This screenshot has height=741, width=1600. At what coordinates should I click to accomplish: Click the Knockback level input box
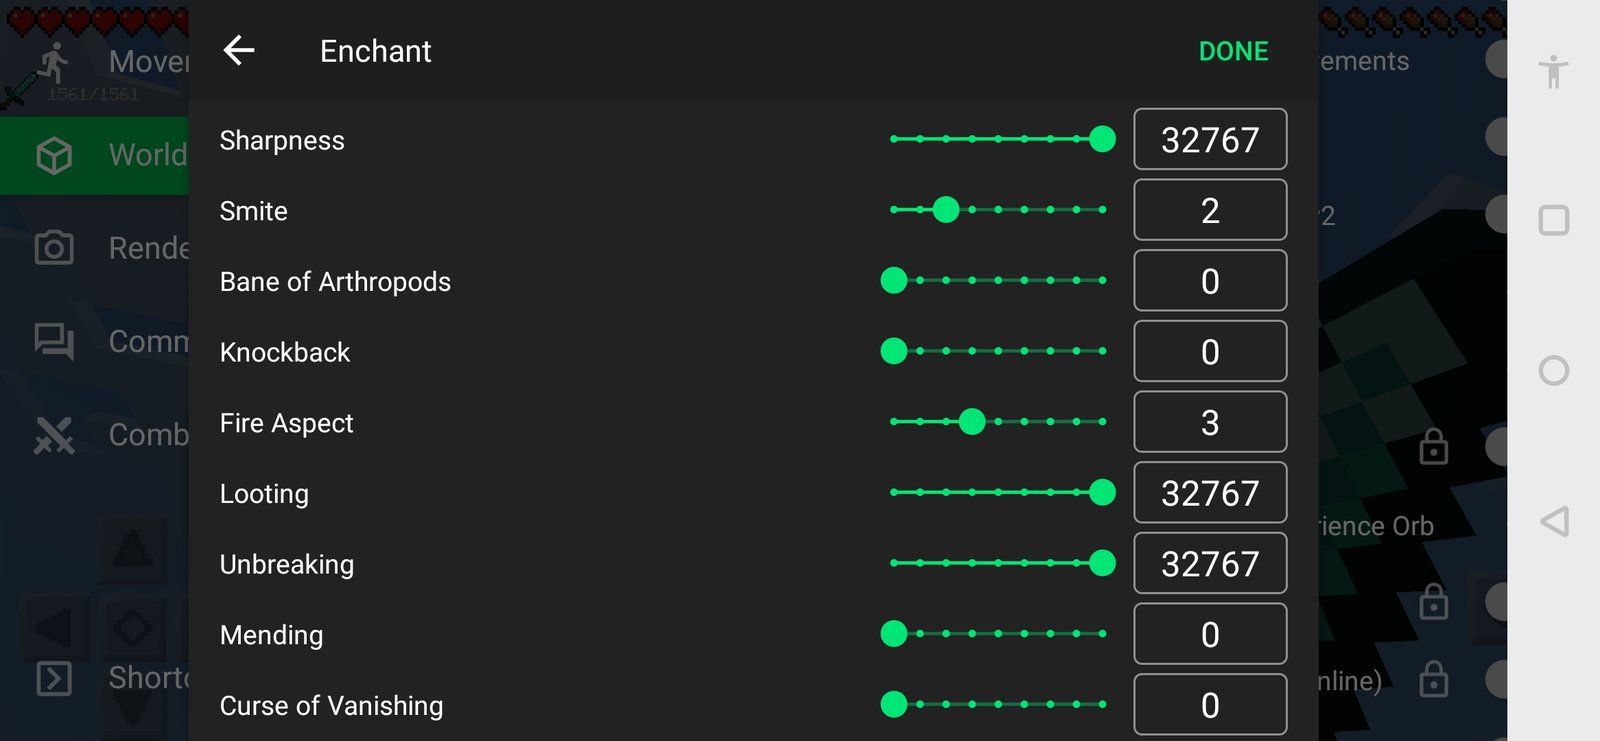pyautogui.click(x=1209, y=351)
